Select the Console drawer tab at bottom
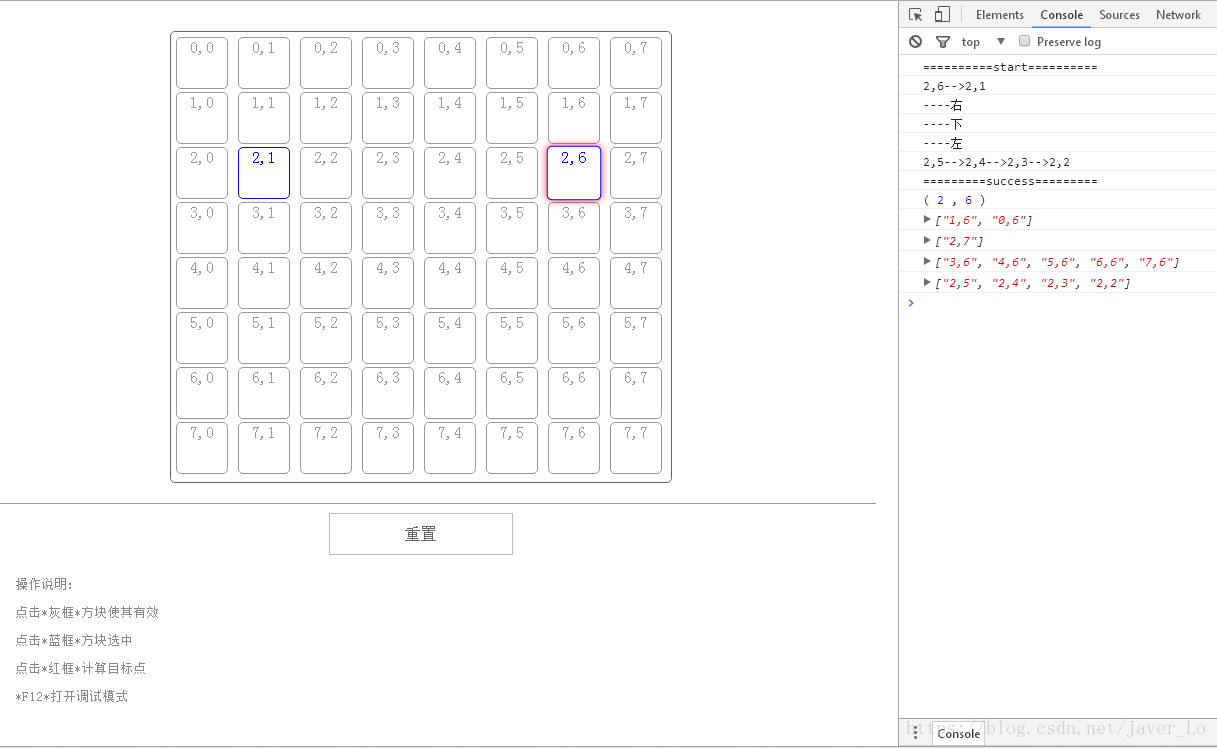 coord(958,733)
